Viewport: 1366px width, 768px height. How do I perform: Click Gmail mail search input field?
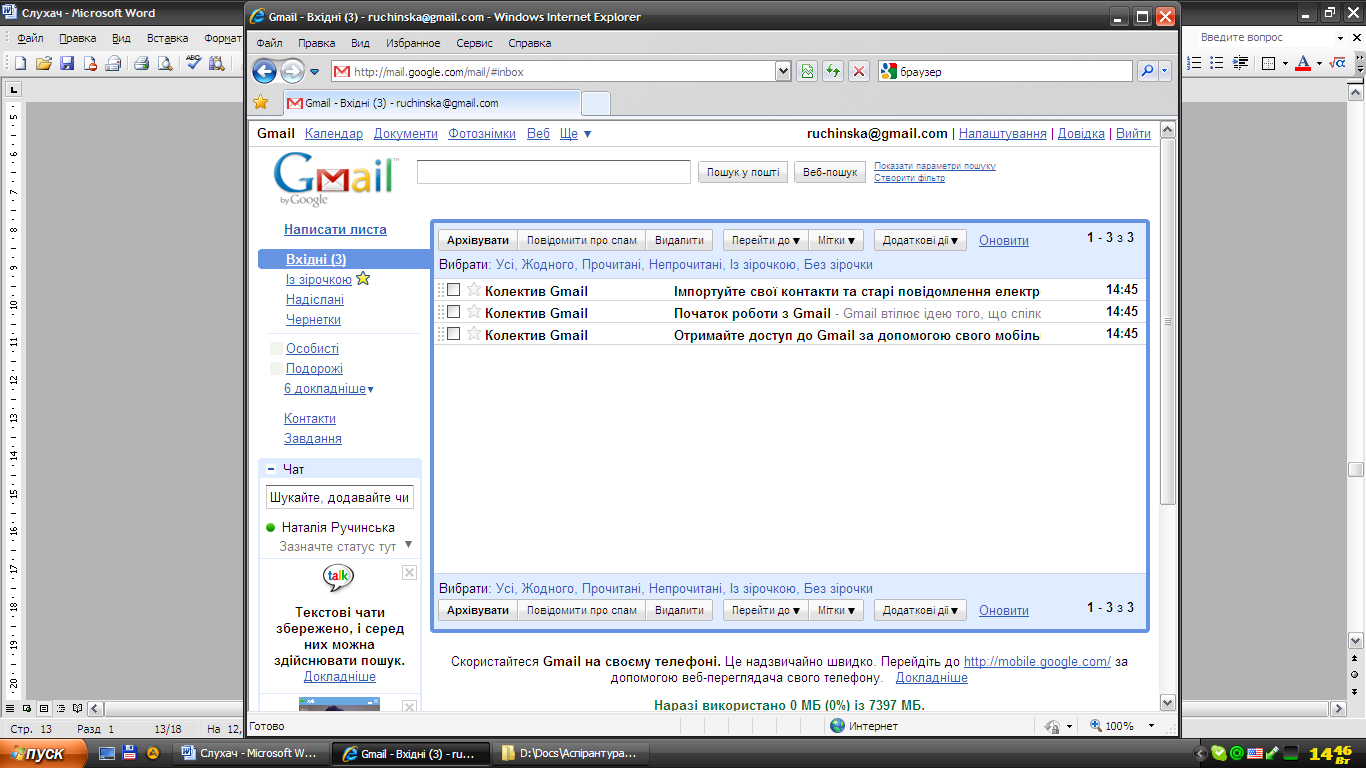554,172
